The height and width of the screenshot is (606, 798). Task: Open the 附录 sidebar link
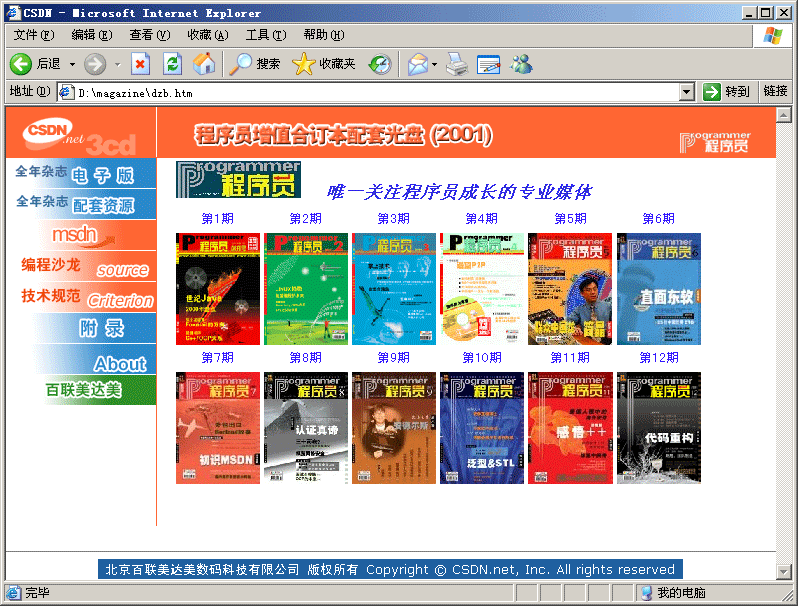[x=81, y=328]
